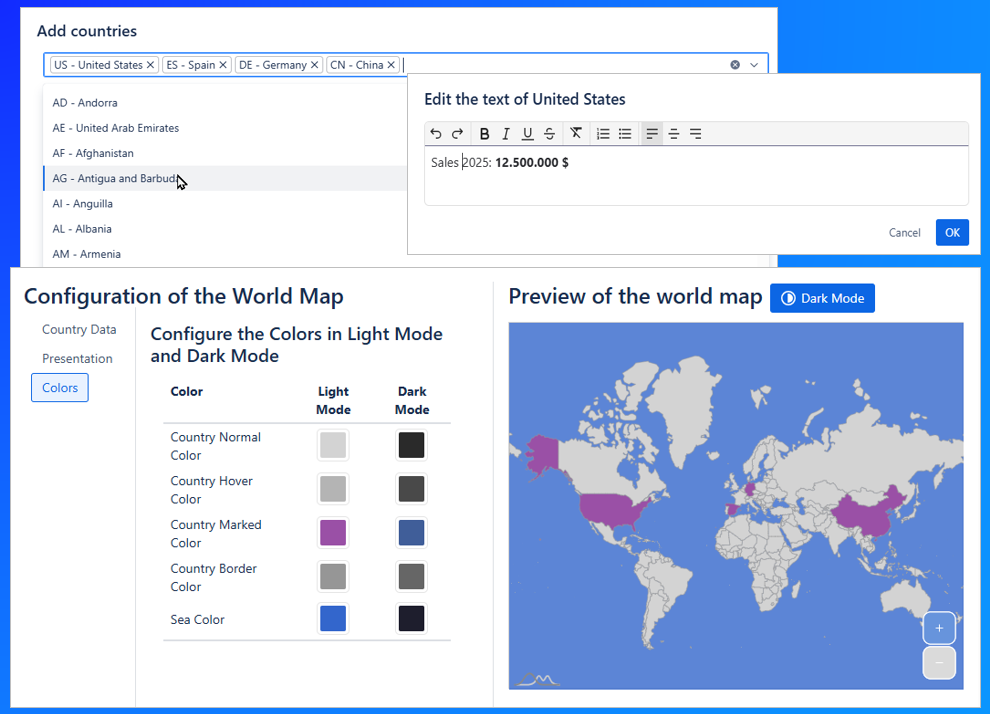Expand the countries dropdown chevron
Image resolution: width=990 pixels, height=714 pixels.
[x=754, y=65]
